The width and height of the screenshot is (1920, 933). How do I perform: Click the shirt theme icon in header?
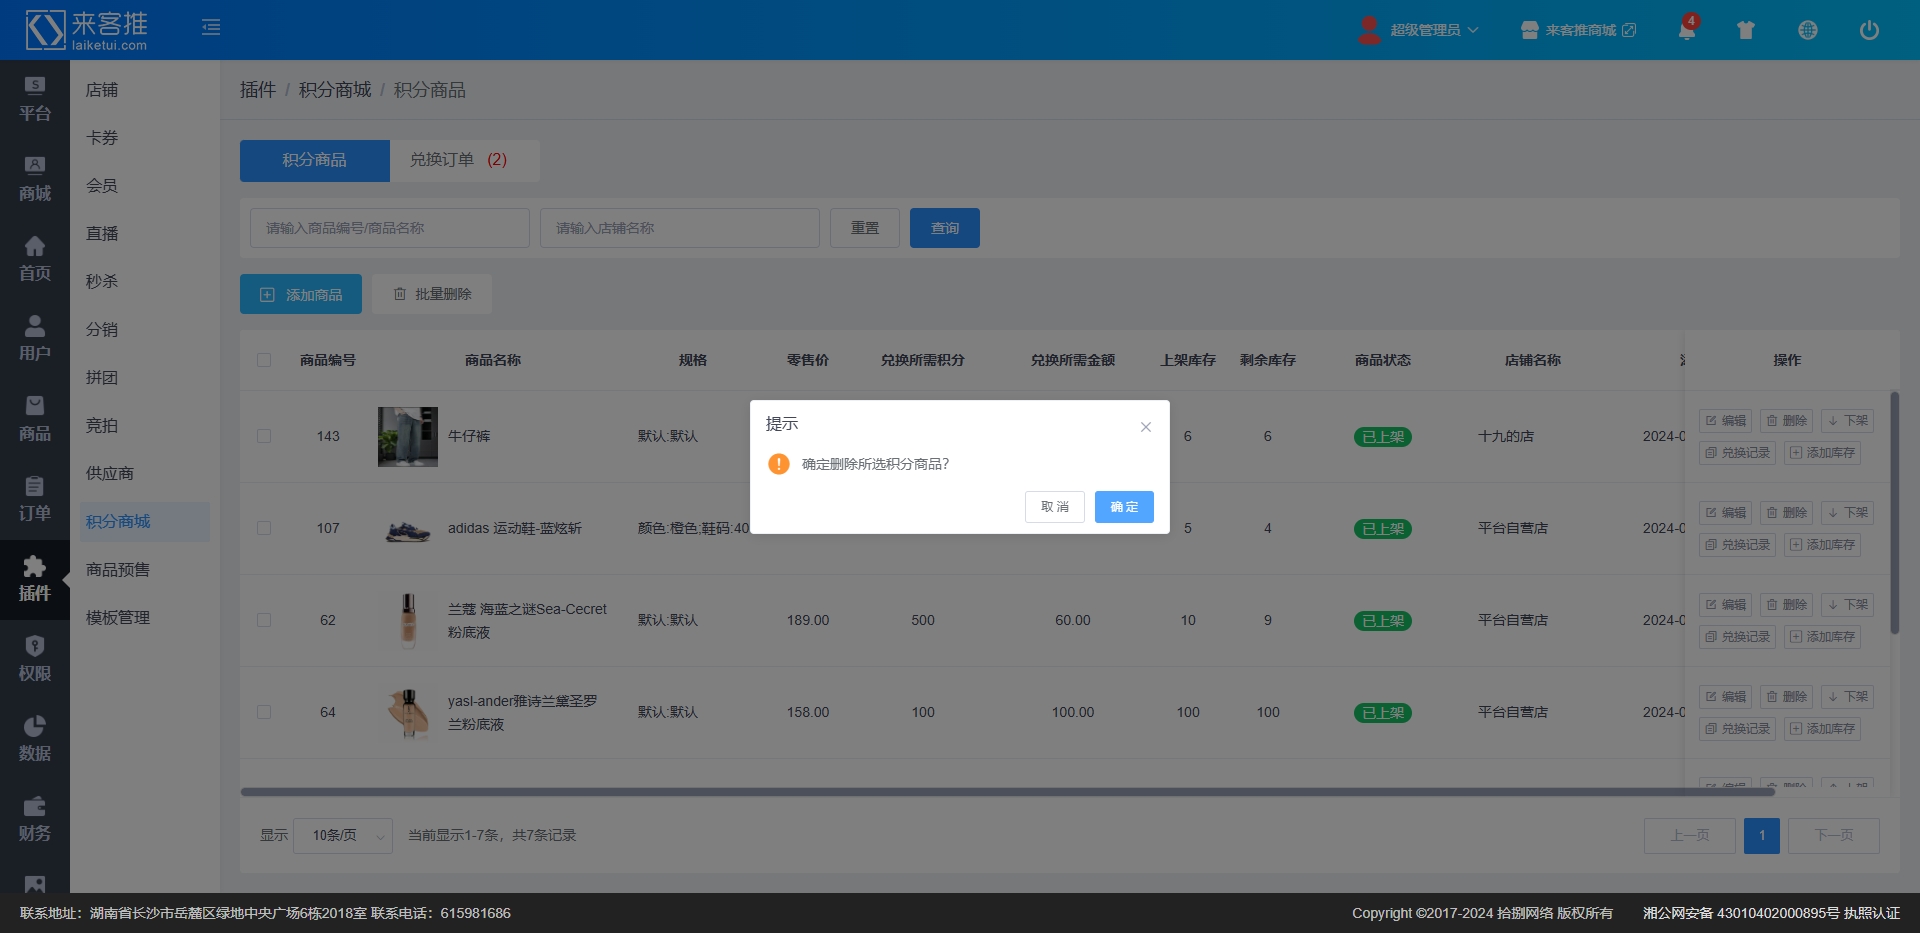coord(1746,30)
